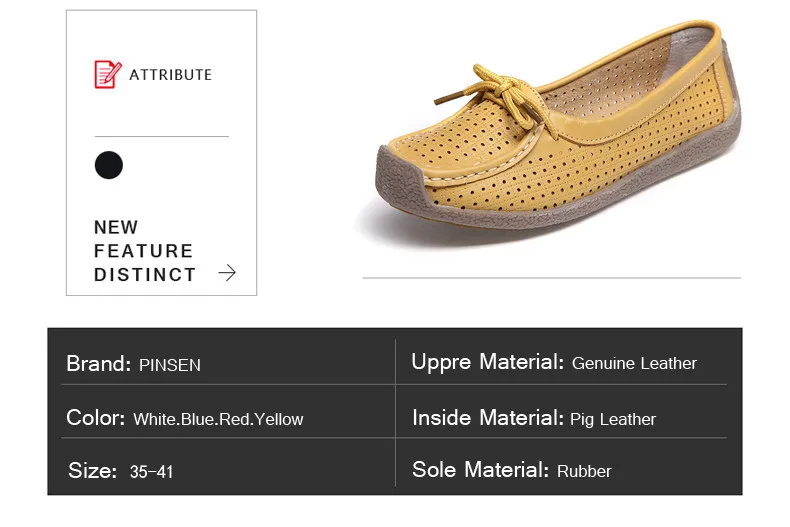Click the red attribute notepad icon
790x527 pixels.
pyautogui.click(x=108, y=75)
